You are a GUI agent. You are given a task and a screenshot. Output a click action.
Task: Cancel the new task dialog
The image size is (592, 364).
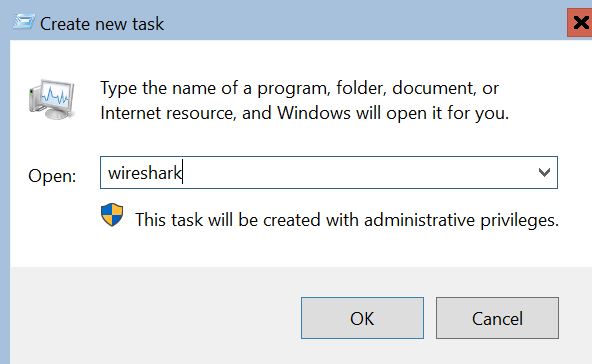tap(497, 318)
